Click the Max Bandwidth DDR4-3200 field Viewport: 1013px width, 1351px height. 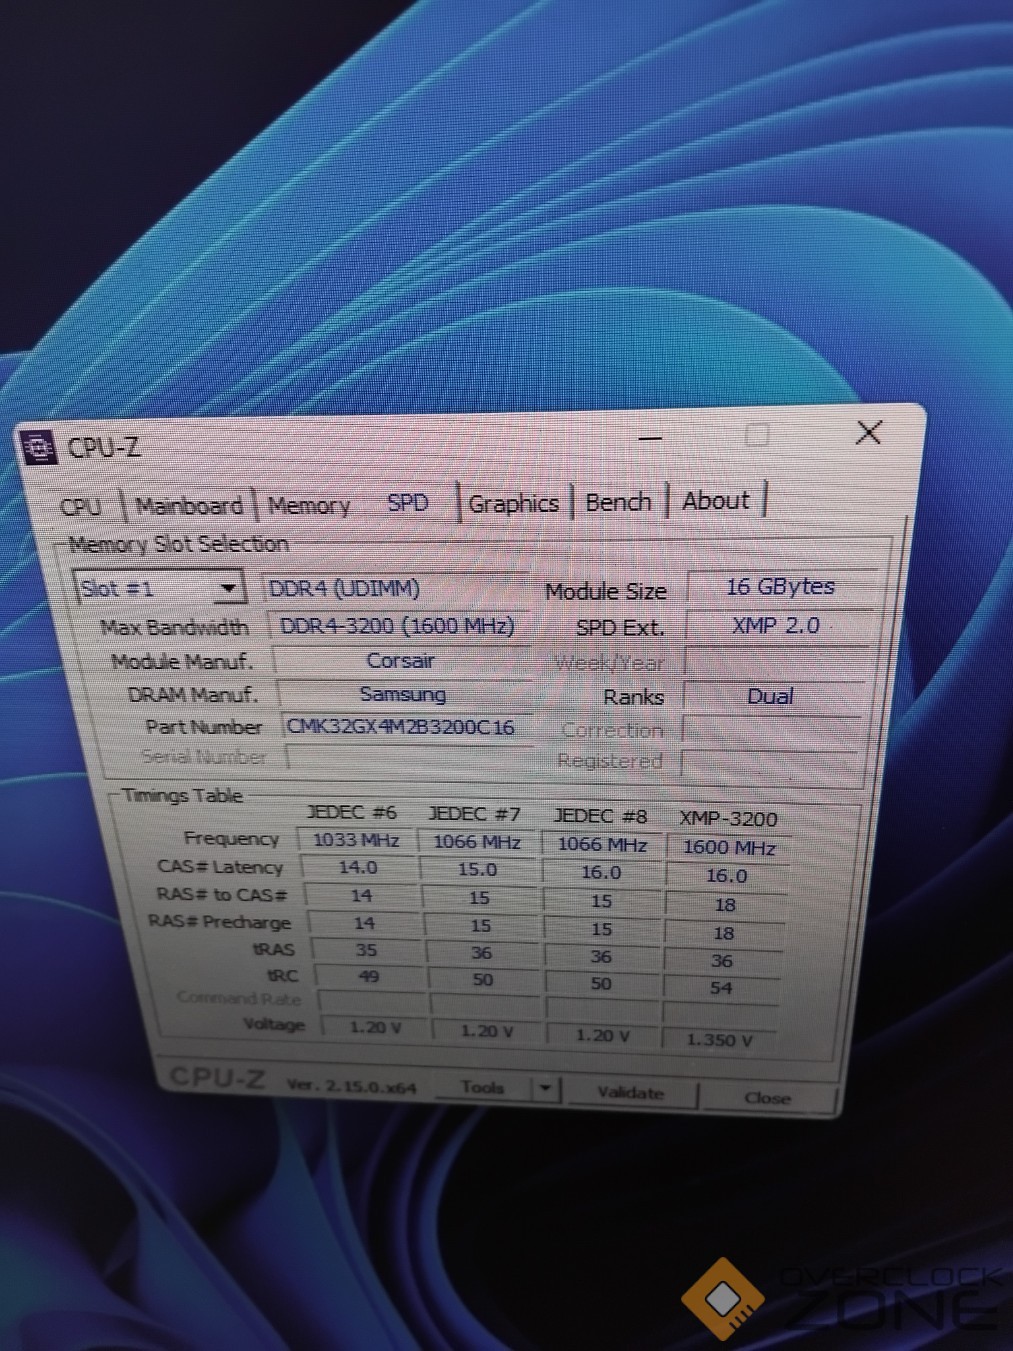pos(397,626)
